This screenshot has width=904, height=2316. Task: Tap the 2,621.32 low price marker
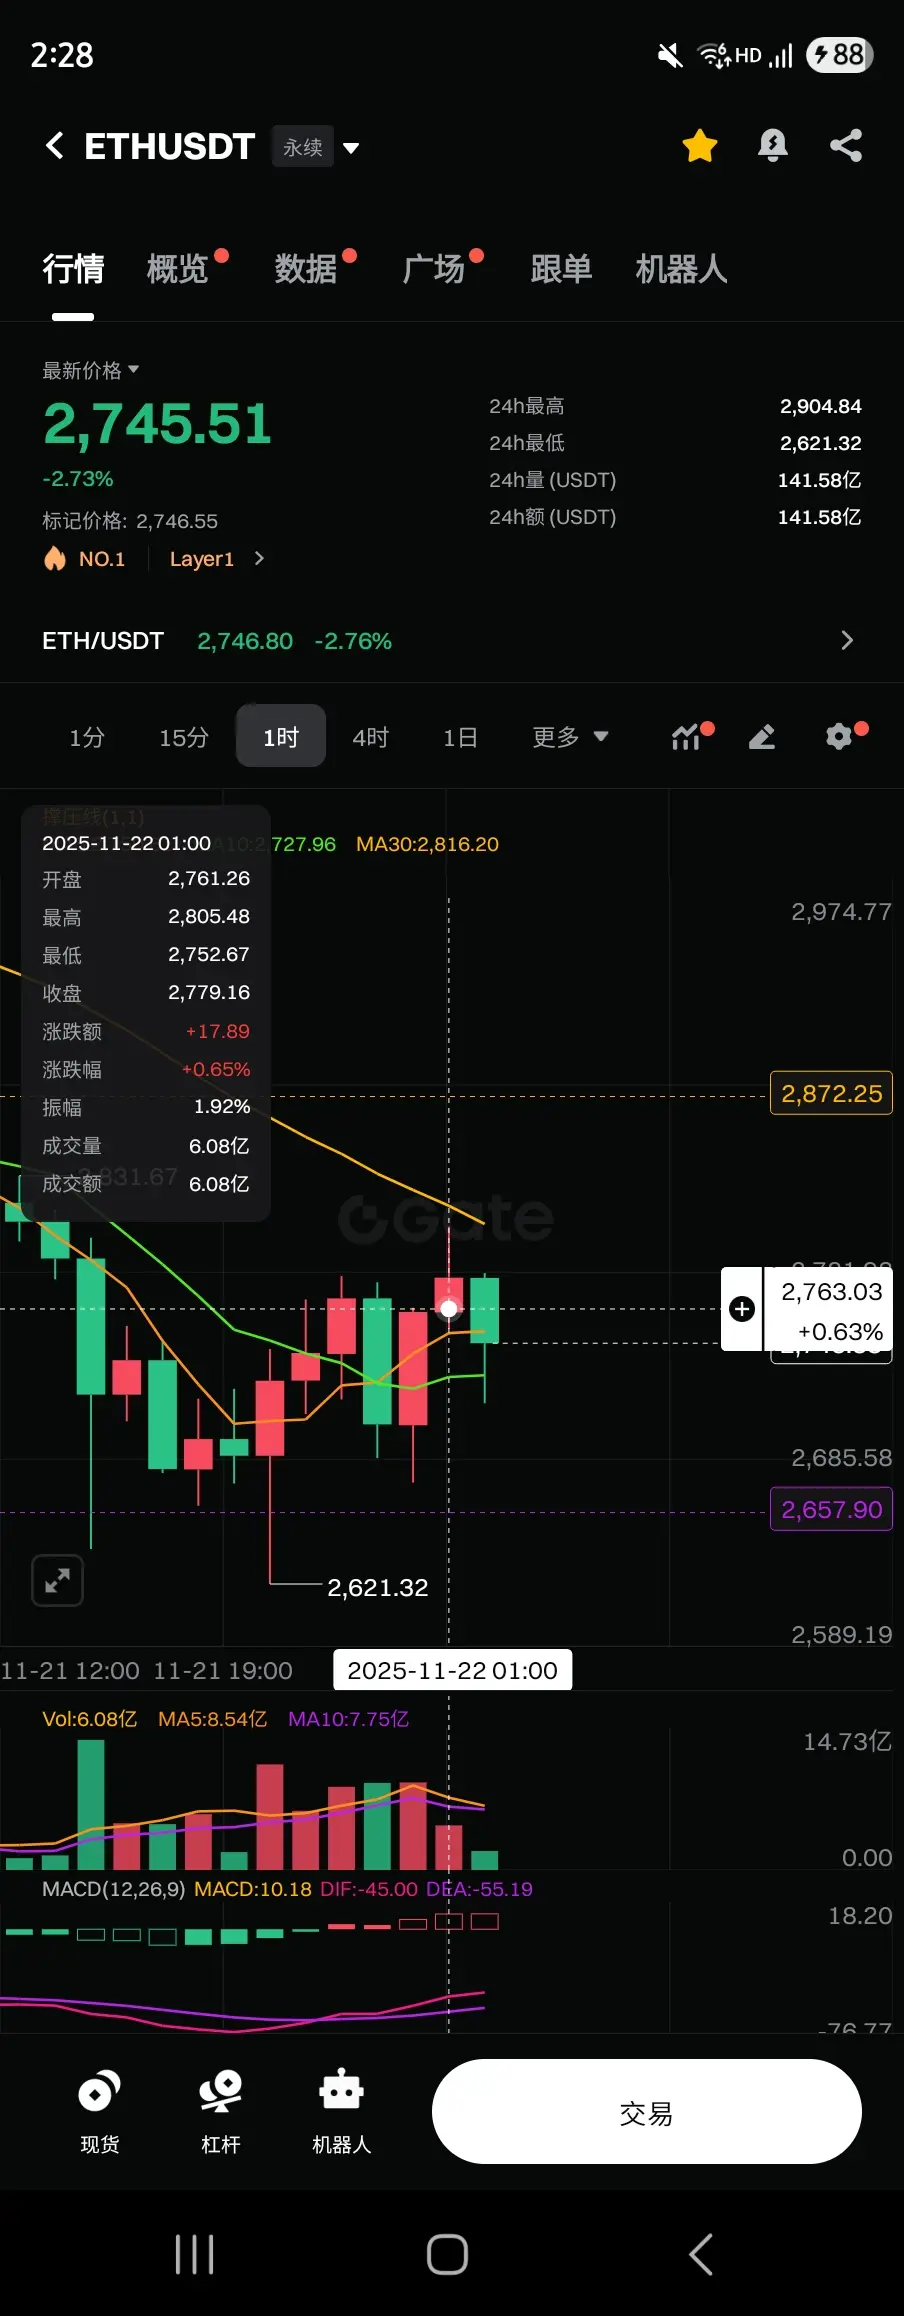378,1587
